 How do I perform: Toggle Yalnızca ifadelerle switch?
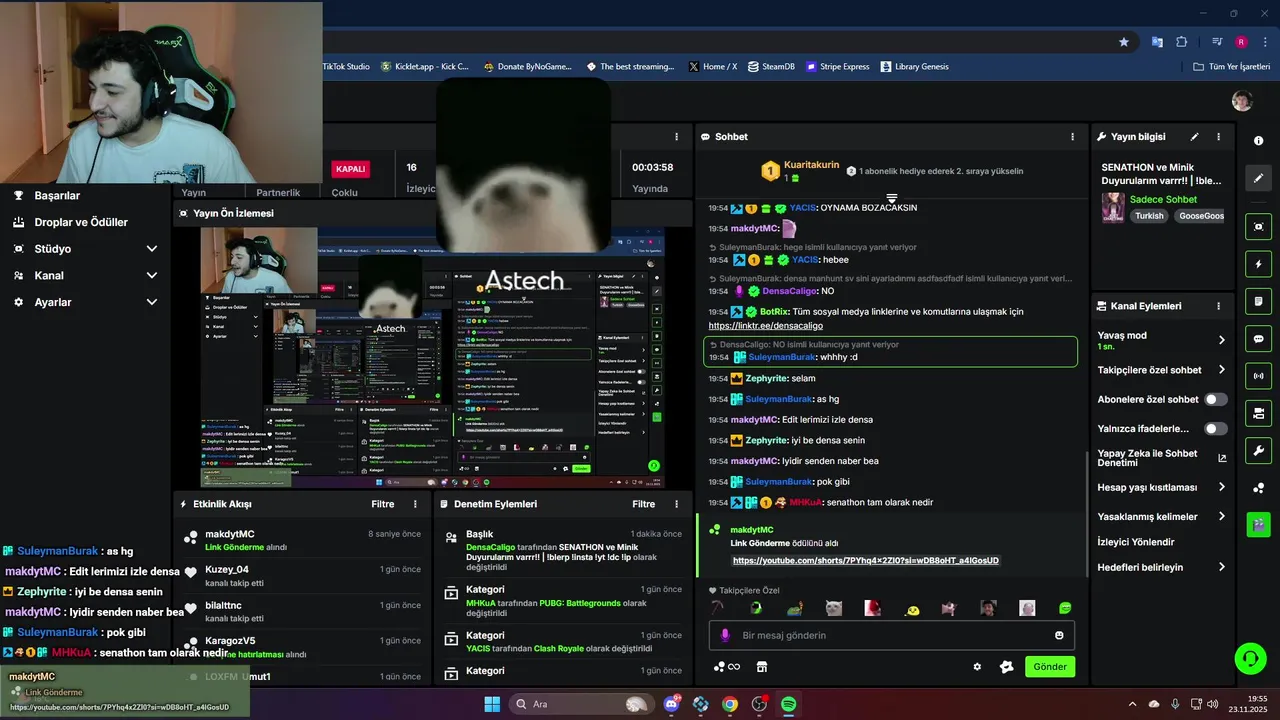coord(1216,428)
